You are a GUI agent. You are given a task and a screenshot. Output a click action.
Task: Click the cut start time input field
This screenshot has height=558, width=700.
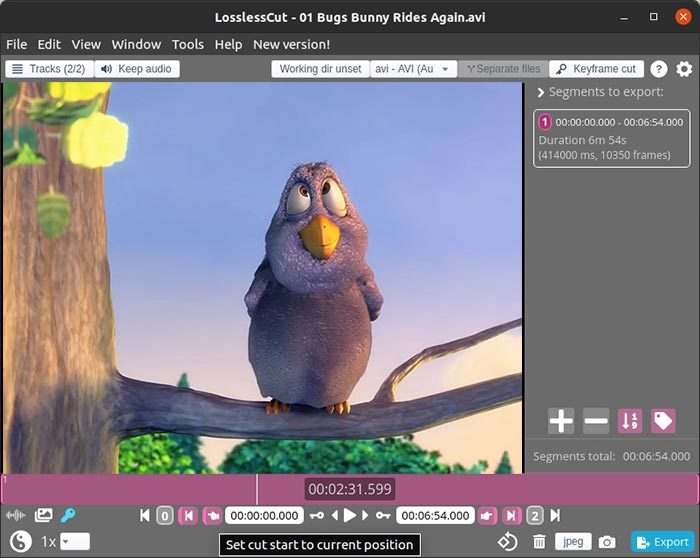click(264, 516)
